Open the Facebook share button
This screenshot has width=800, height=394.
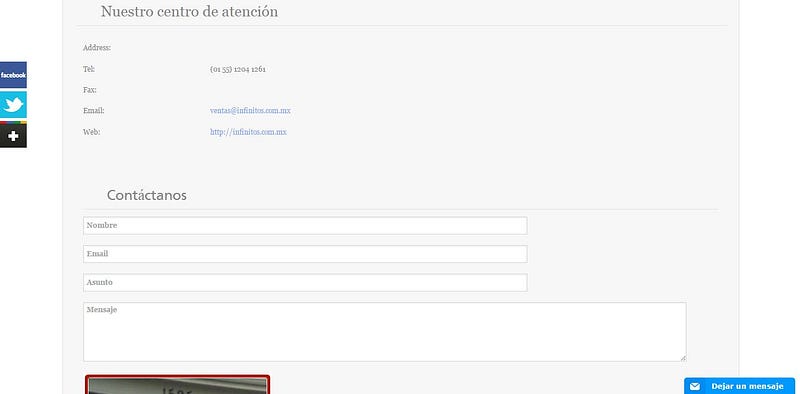tap(13, 75)
